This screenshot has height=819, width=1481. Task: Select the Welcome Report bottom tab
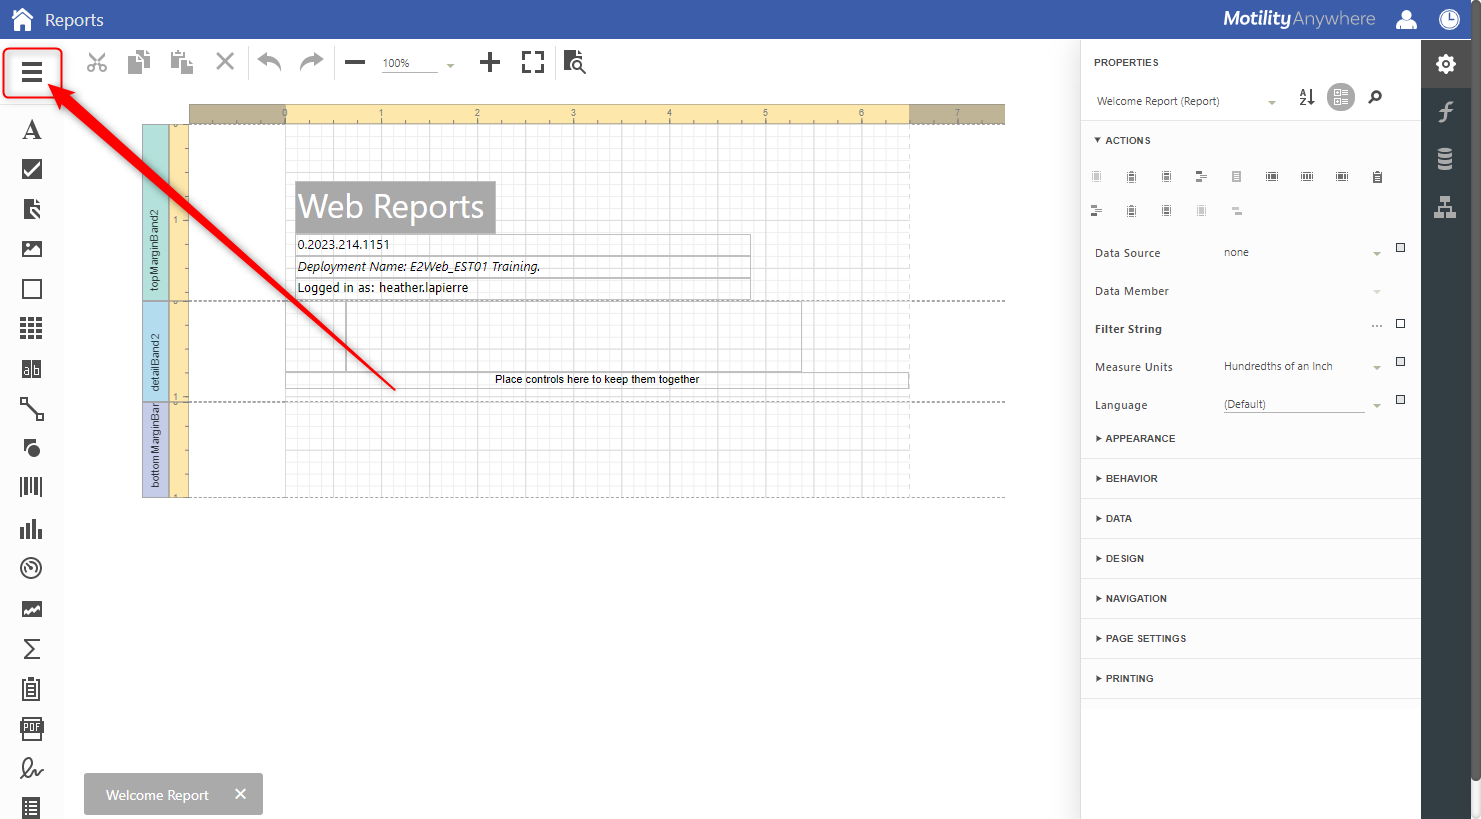point(158,795)
